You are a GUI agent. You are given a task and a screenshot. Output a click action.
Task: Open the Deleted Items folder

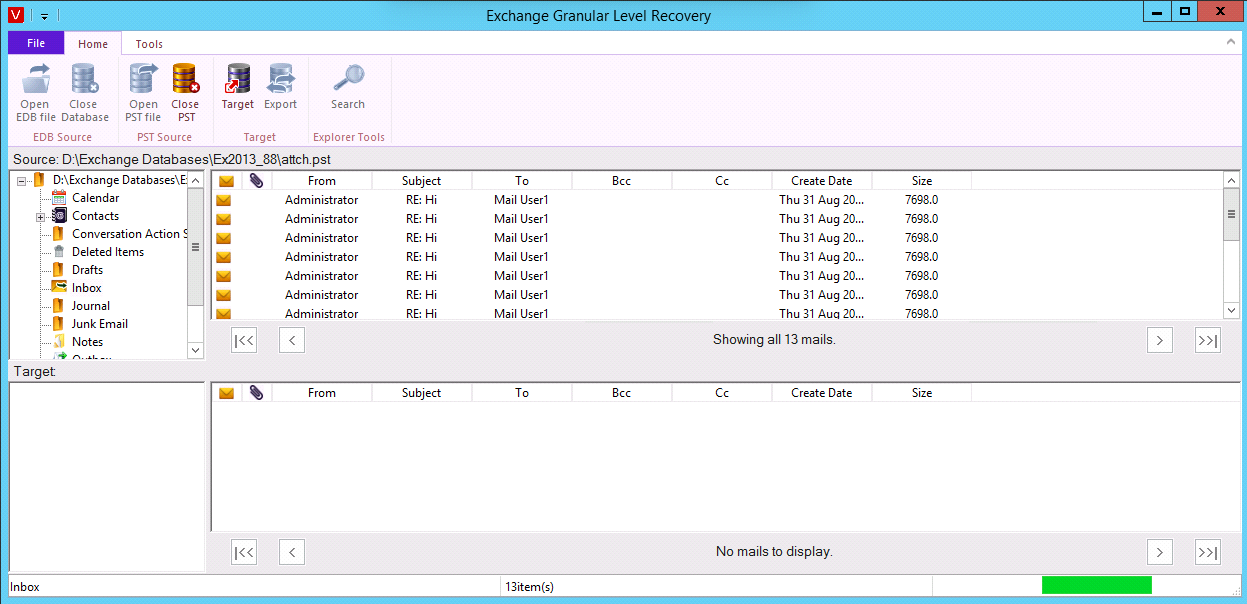tap(108, 252)
